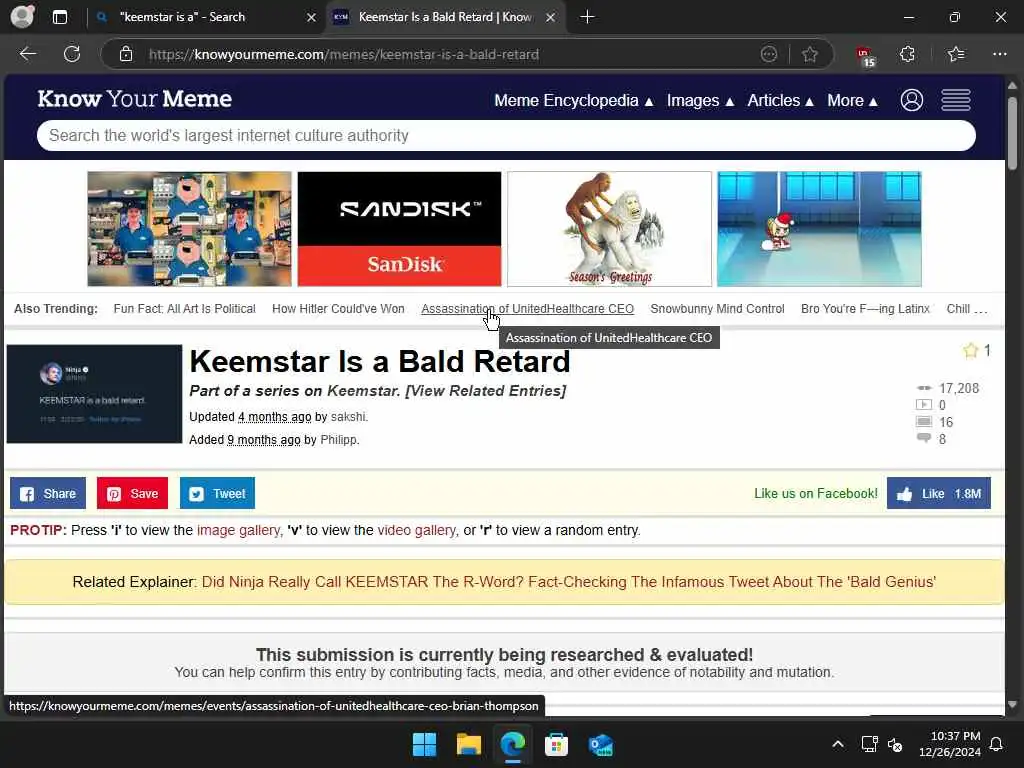1024x768 pixels.
Task: Expand the More menu
Action: [x=852, y=101]
